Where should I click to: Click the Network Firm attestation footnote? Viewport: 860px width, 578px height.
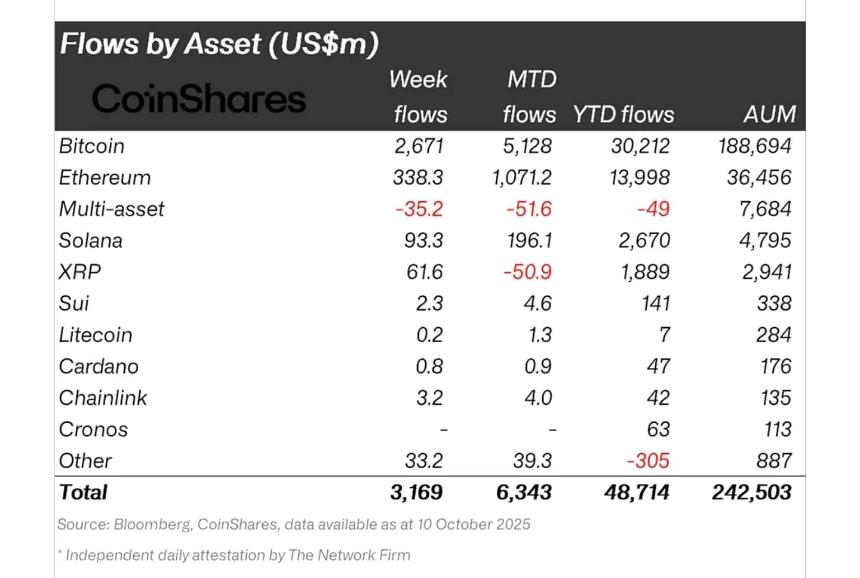(x=234, y=554)
